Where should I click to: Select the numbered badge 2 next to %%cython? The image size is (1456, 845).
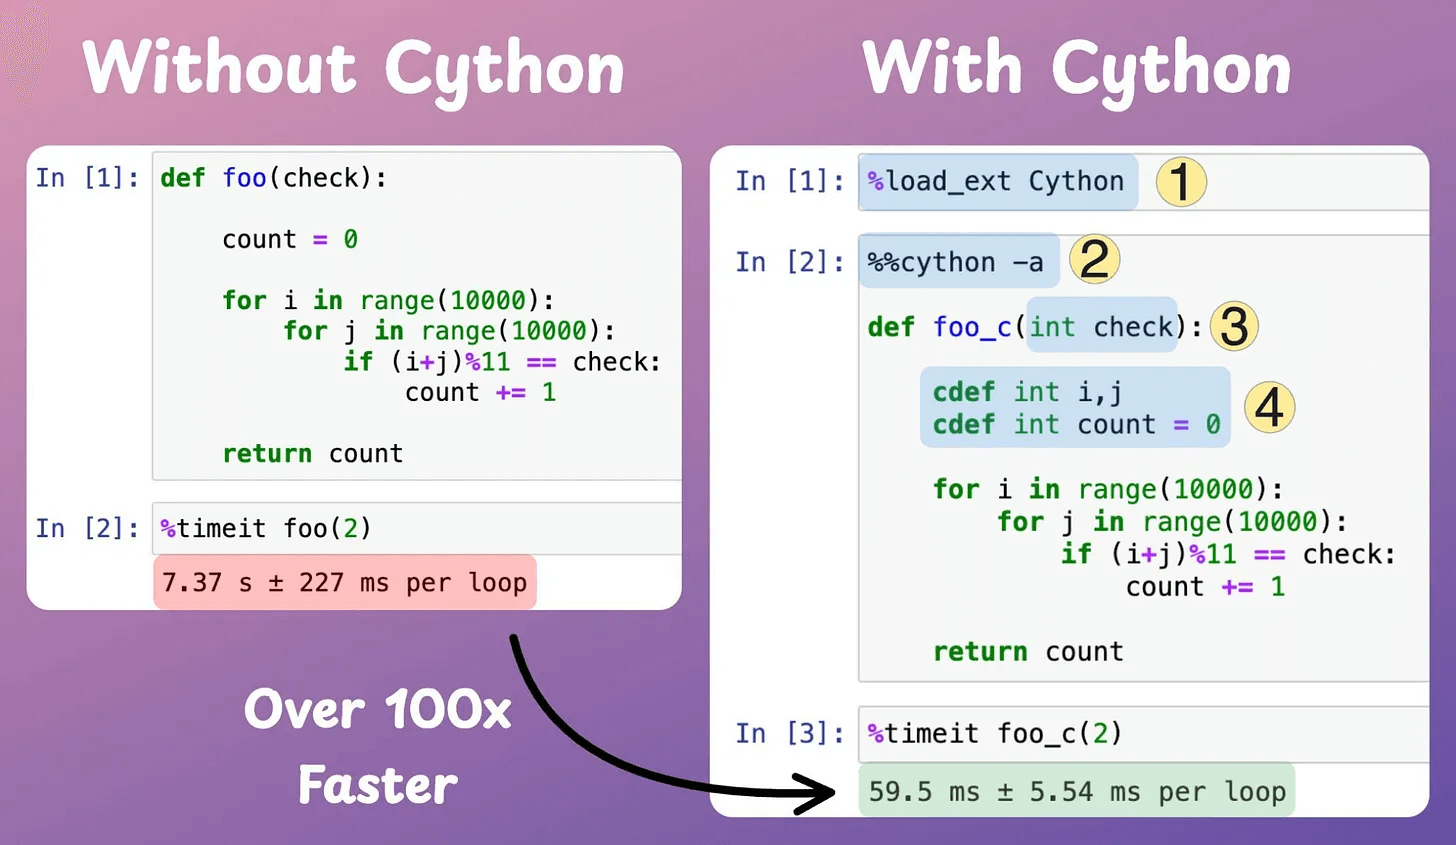(x=1095, y=259)
